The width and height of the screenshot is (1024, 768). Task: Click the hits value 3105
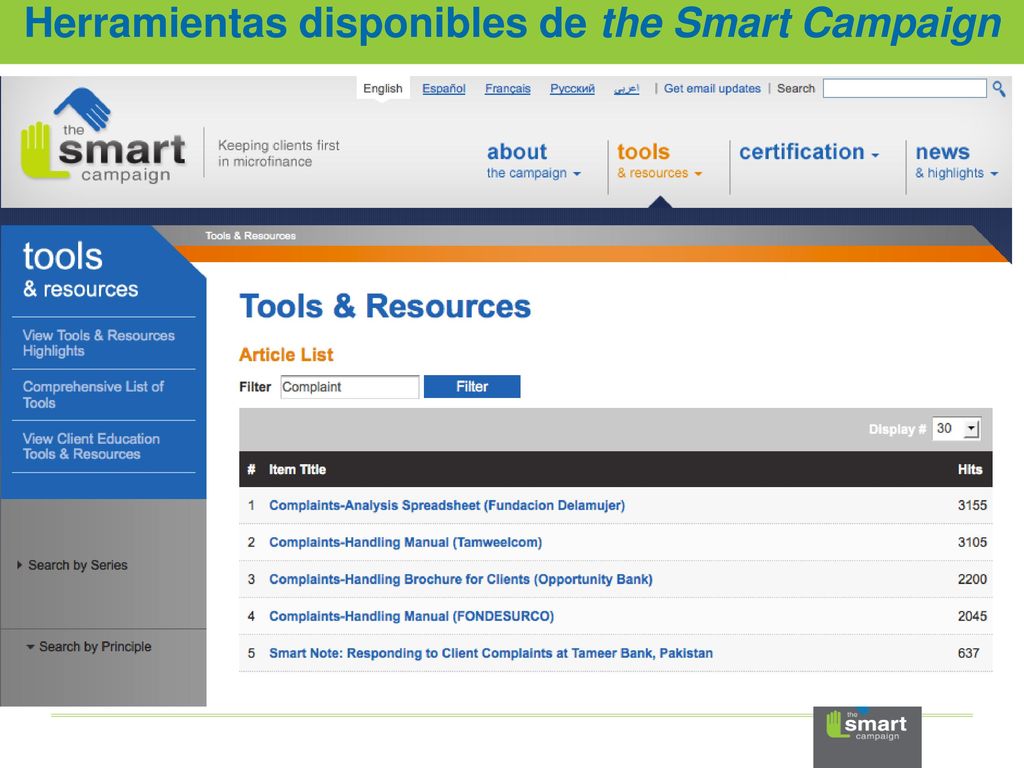[x=972, y=542]
